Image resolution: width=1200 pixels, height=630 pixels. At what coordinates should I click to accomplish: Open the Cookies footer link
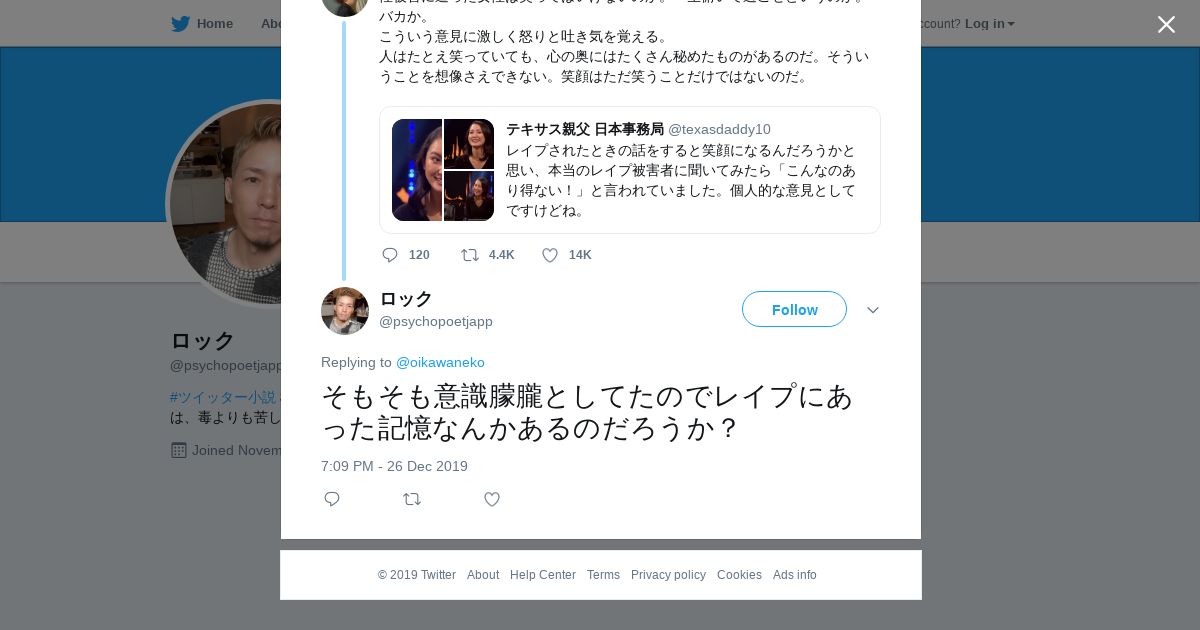tap(739, 575)
